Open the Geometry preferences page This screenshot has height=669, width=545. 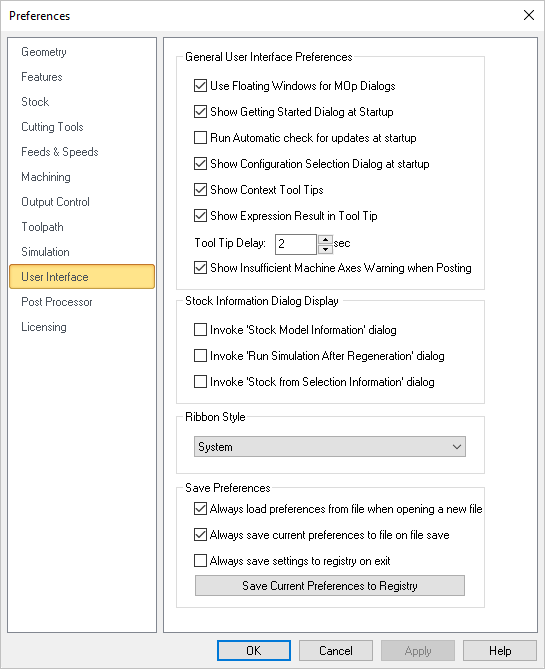coord(44,52)
